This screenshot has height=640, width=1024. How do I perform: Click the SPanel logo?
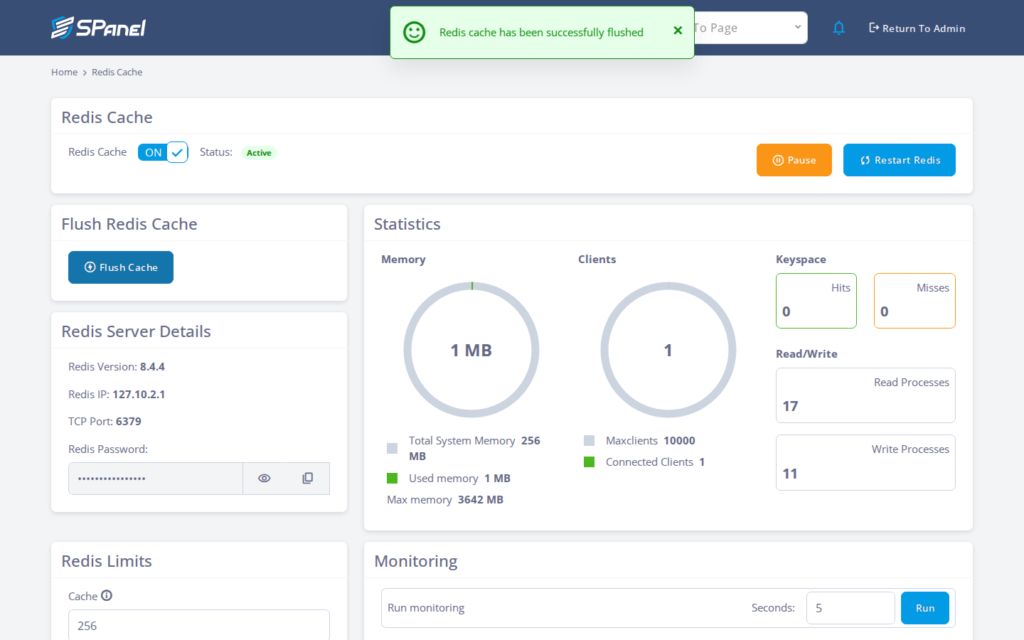(99, 27)
